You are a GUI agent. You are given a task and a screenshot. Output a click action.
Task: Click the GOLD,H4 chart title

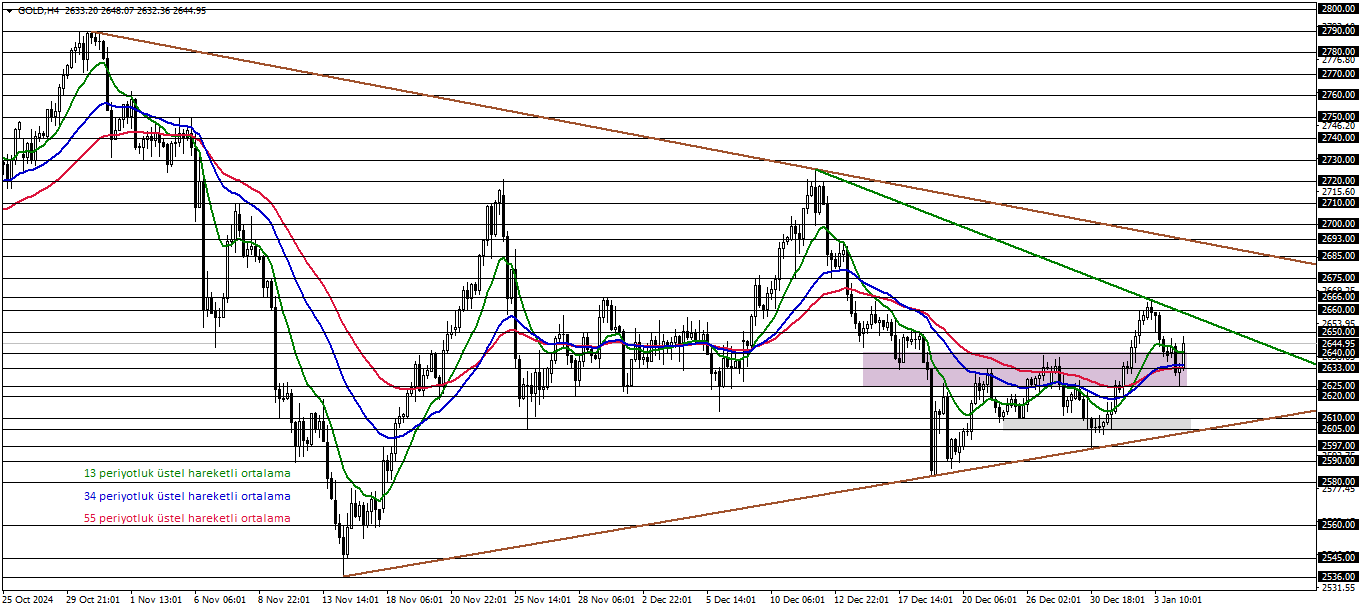pyautogui.click(x=36, y=10)
